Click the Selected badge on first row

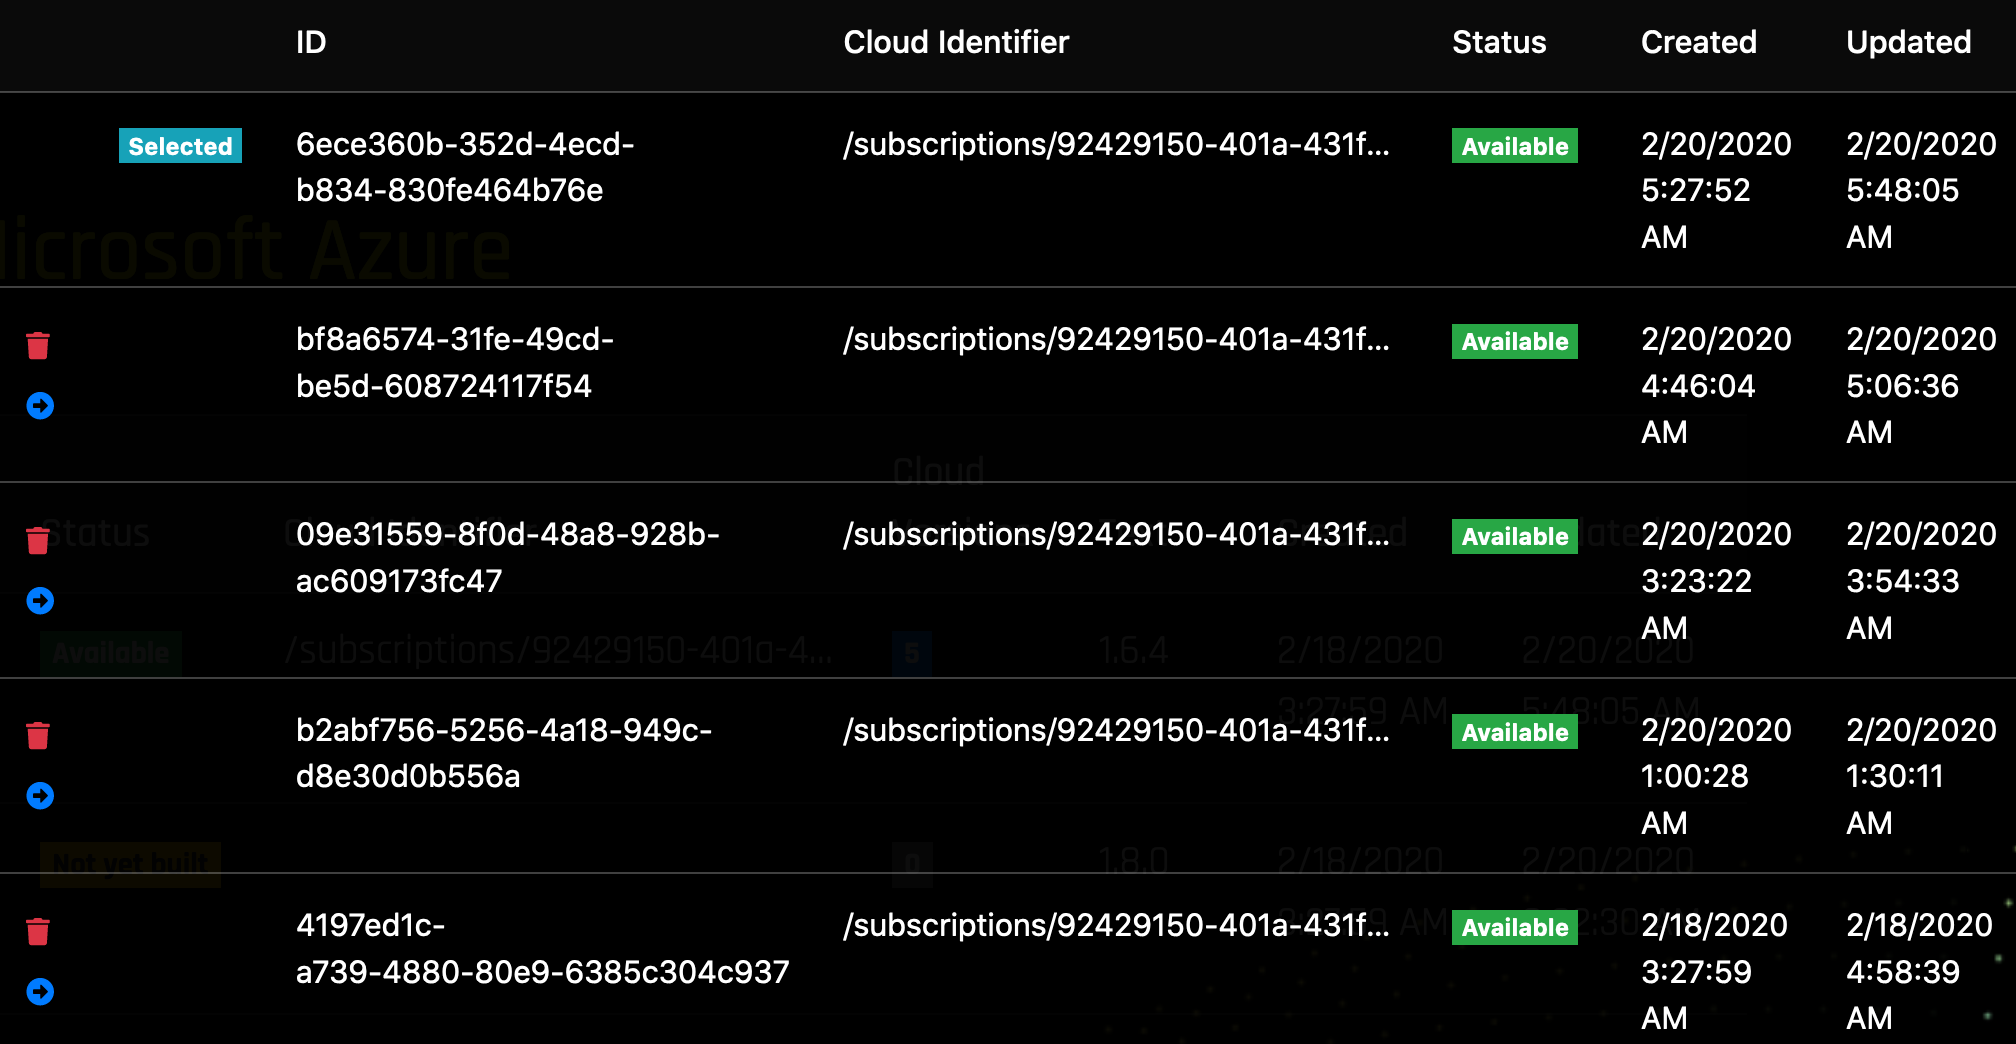(180, 146)
